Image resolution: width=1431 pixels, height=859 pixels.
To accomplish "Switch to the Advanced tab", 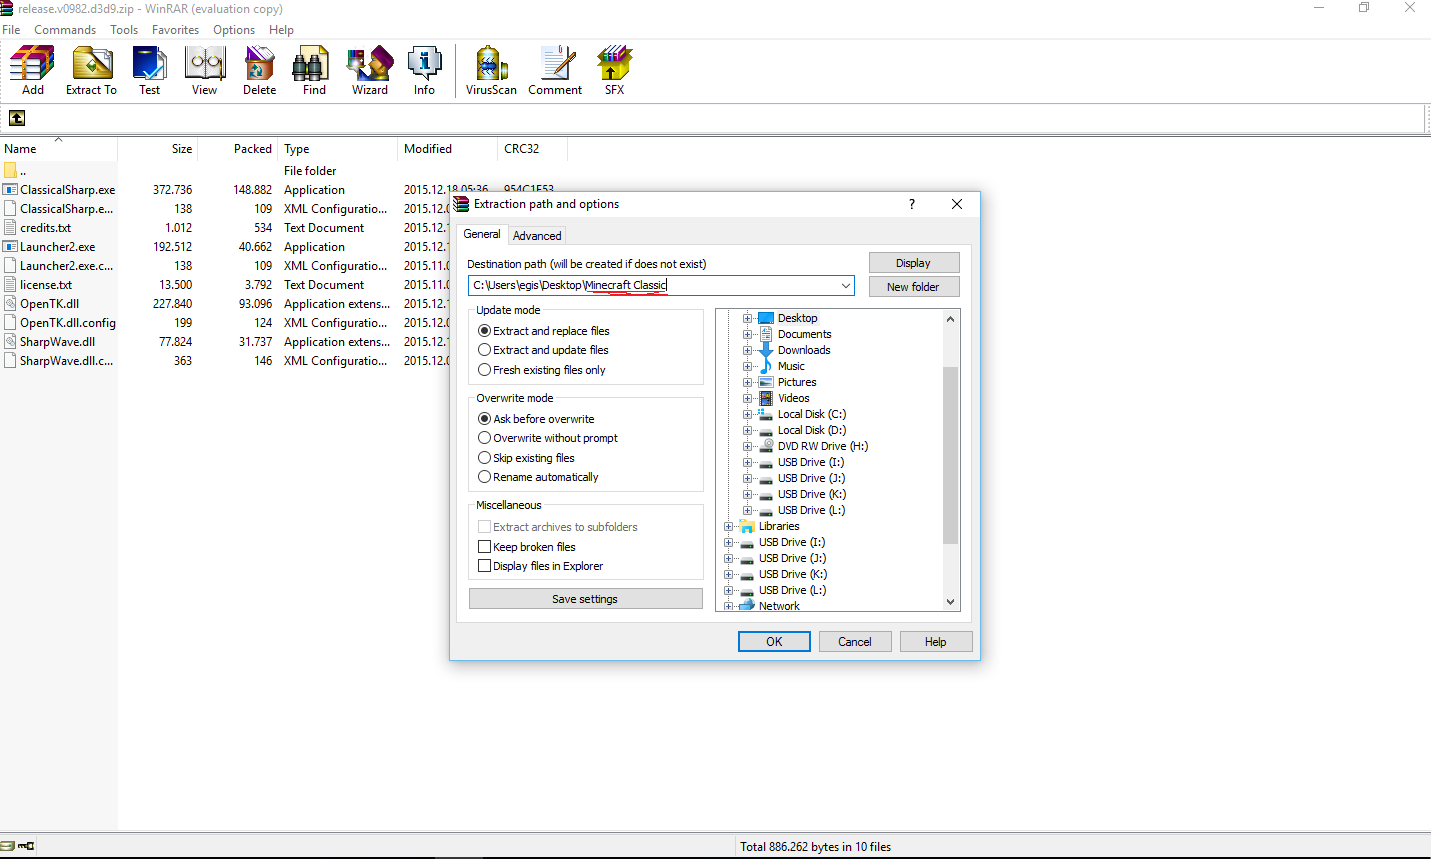I will [x=537, y=236].
